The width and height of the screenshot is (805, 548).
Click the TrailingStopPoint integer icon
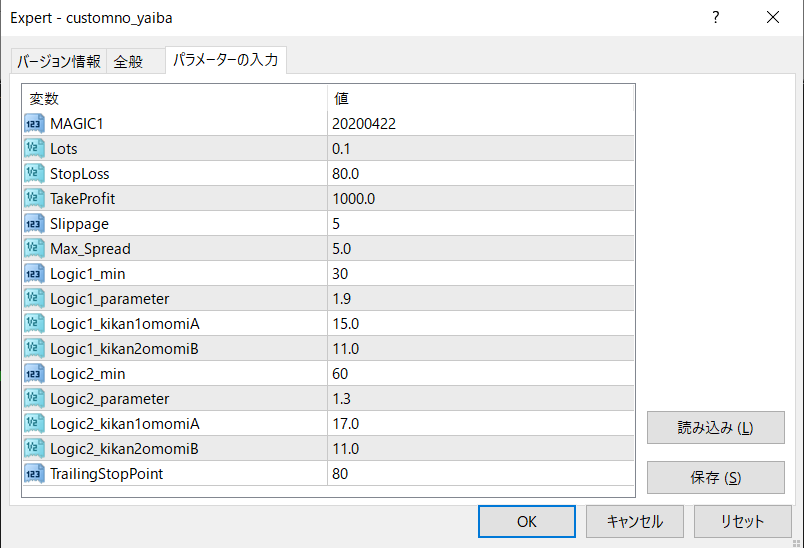coord(34,473)
